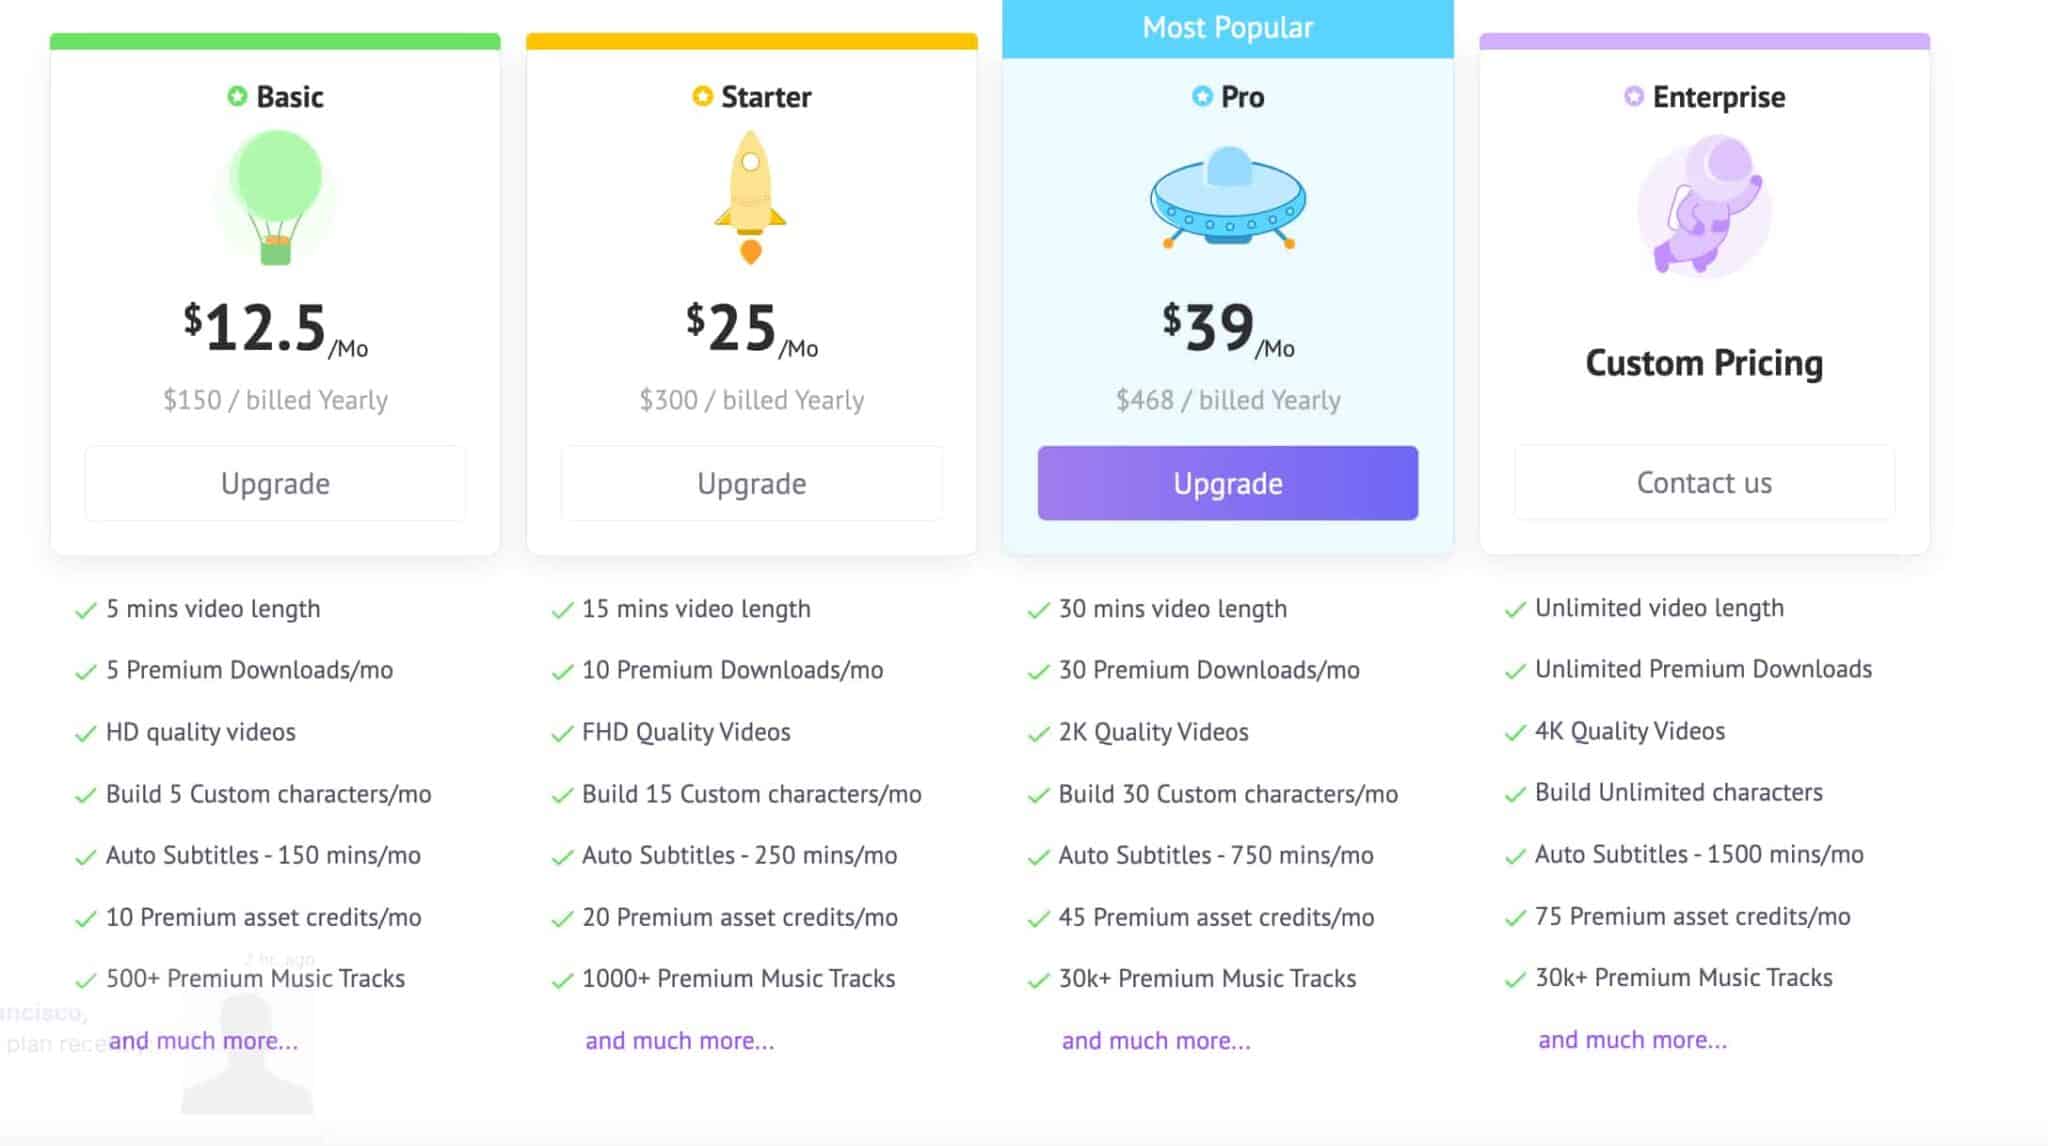Expand Pro plan's and much more list
Viewport: 2048px width, 1146px height.
pyautogui.click(x=1155, y=1041)
